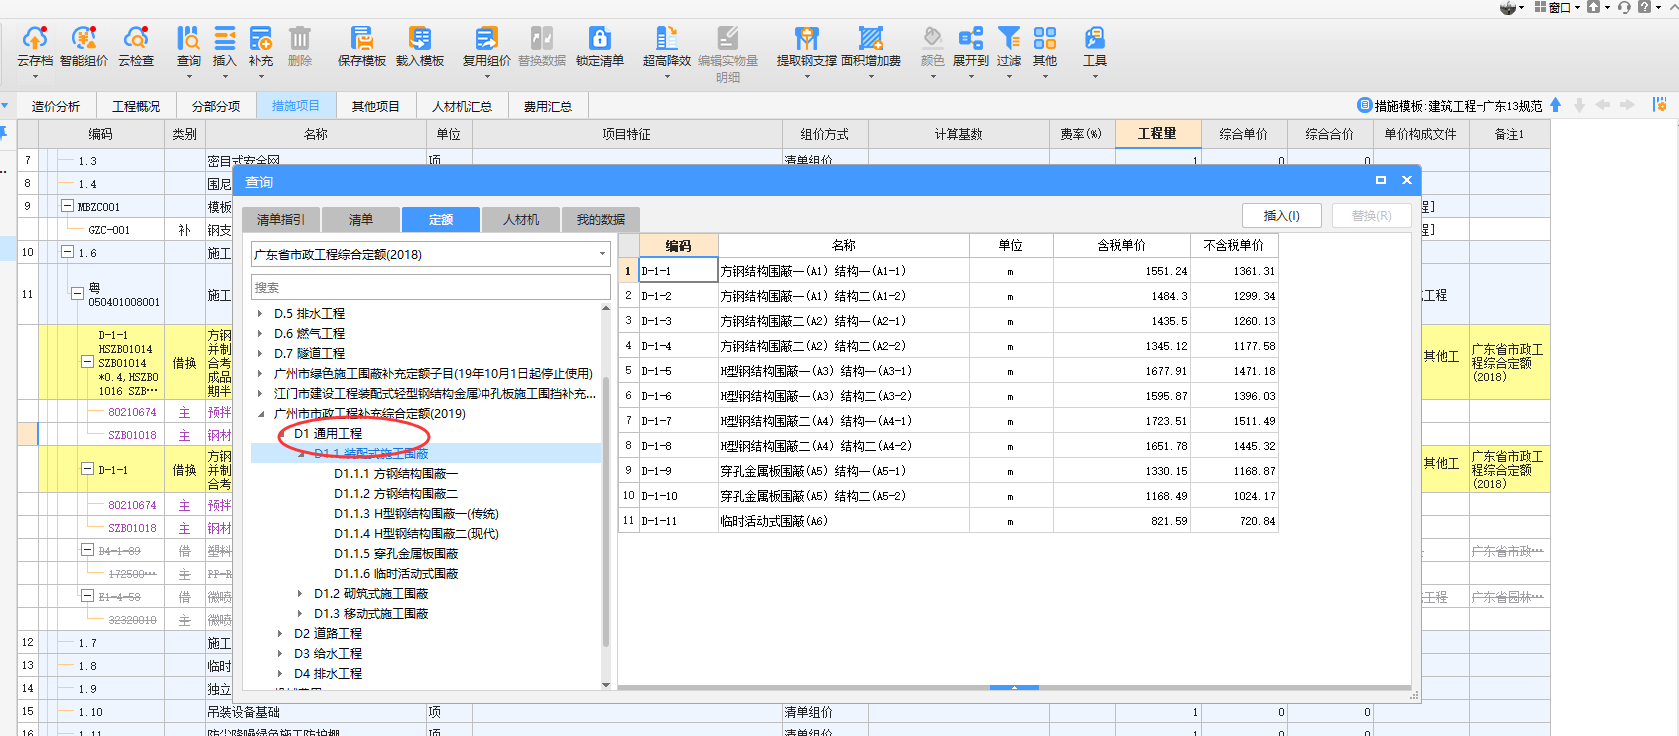
Task: Expand D2 道路工程 node
Action: (x=280, y=633)
